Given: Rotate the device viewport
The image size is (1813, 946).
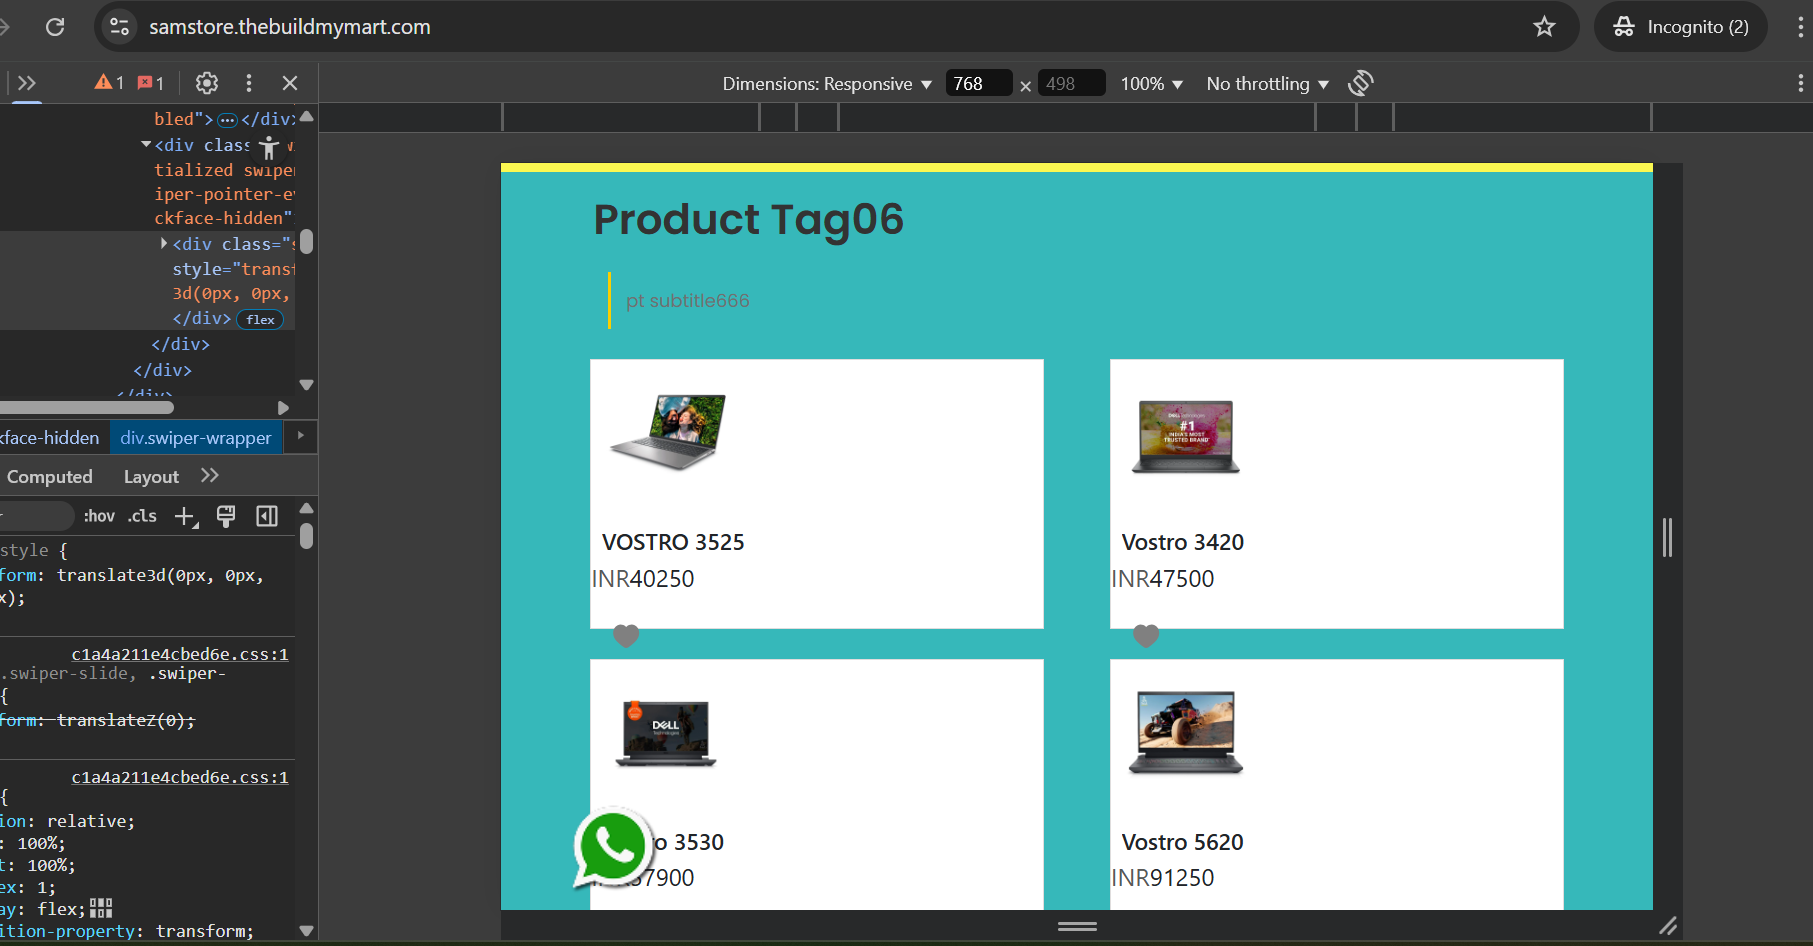Looking at the screenshot, I should coord(1361,83).
